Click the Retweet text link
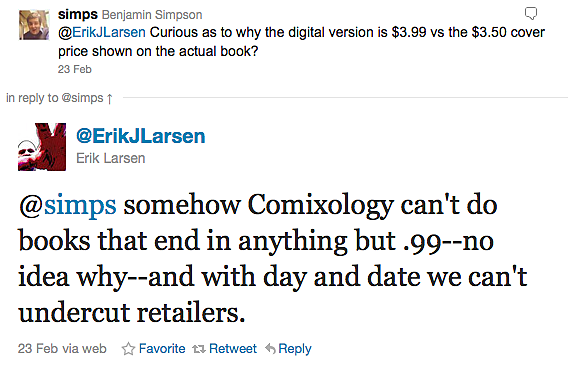575x375 pixels. [x=232, y=348]
